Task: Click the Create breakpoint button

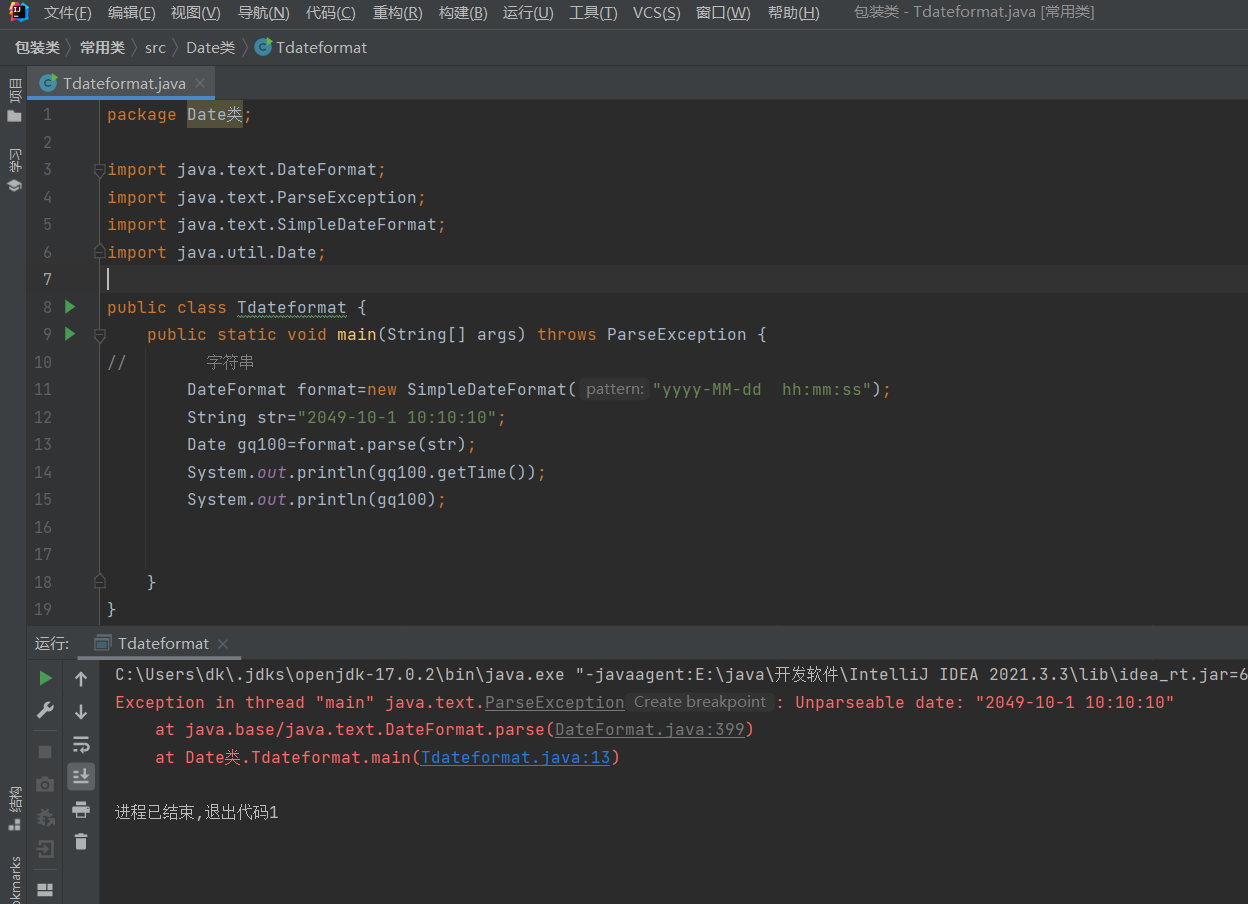Action: 700,702
